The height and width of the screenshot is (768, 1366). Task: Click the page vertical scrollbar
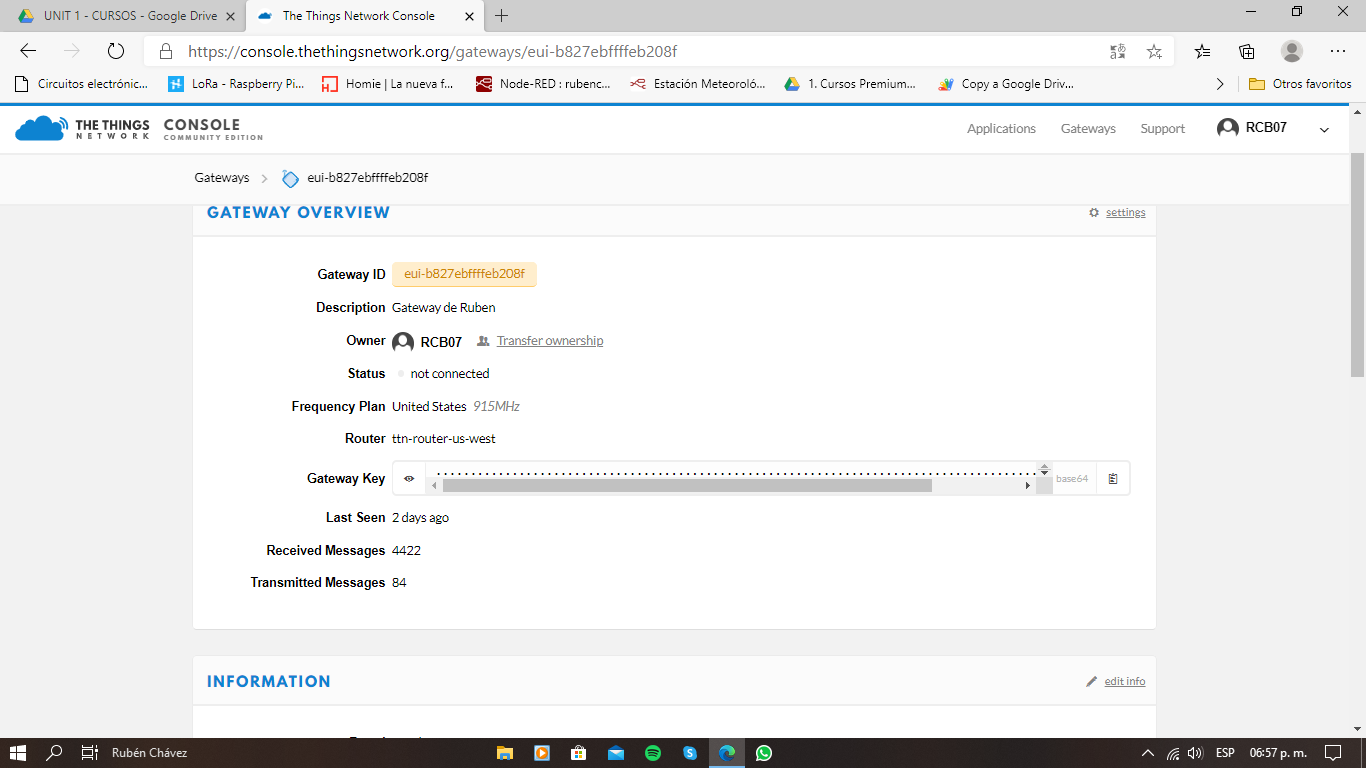pos(1357,265)
